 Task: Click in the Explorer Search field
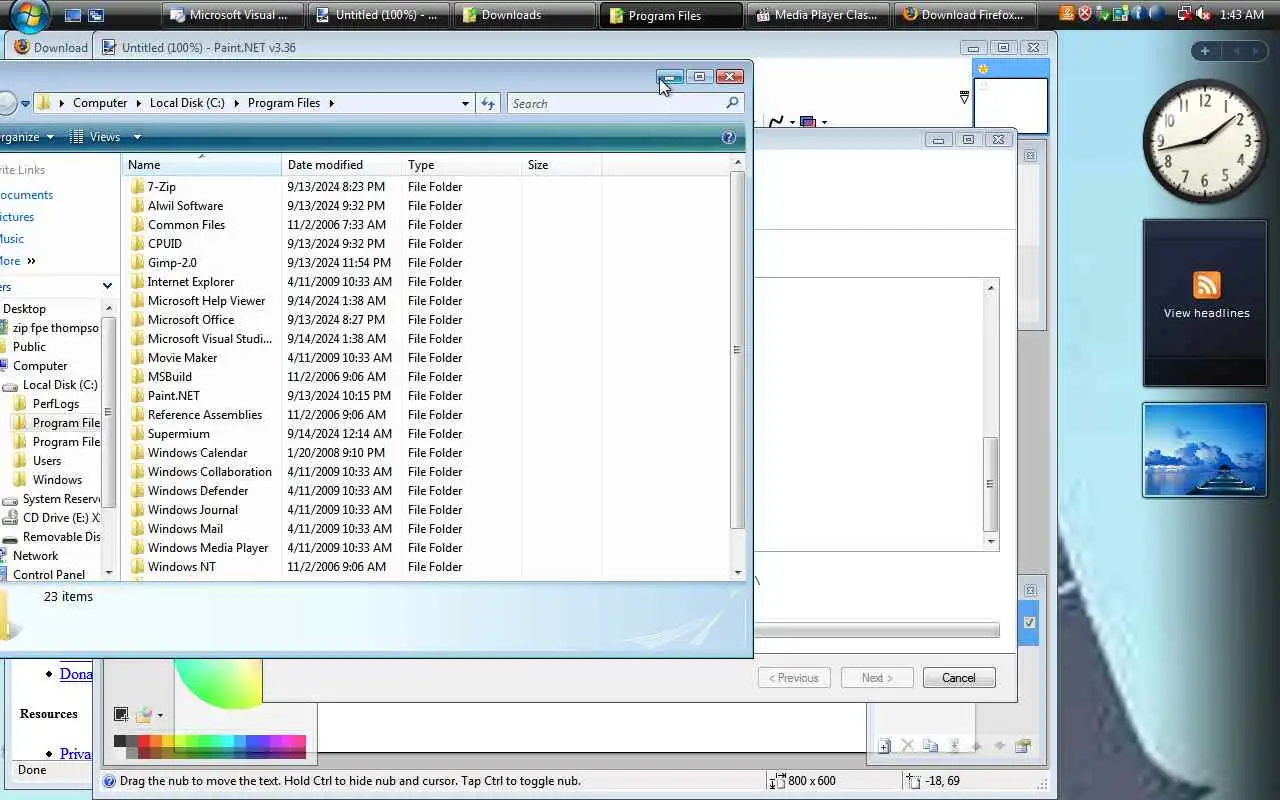[616, 103]
